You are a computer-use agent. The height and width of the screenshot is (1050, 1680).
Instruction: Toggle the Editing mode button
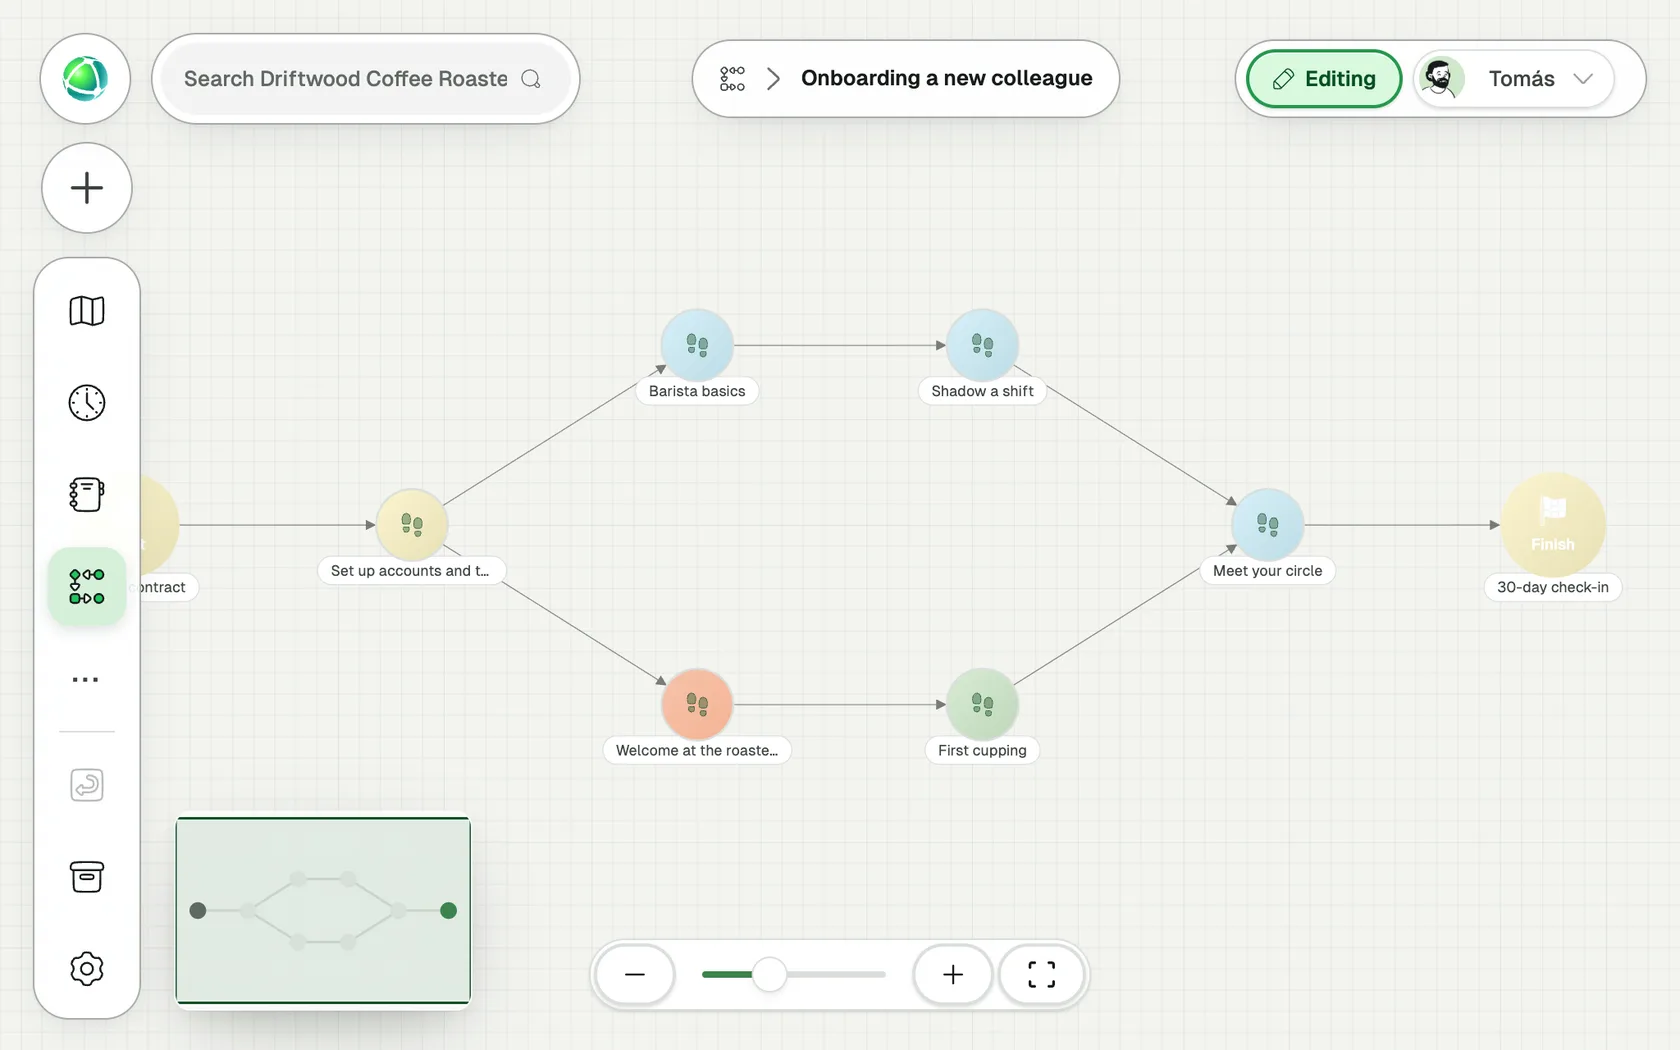click(1324, 79)
